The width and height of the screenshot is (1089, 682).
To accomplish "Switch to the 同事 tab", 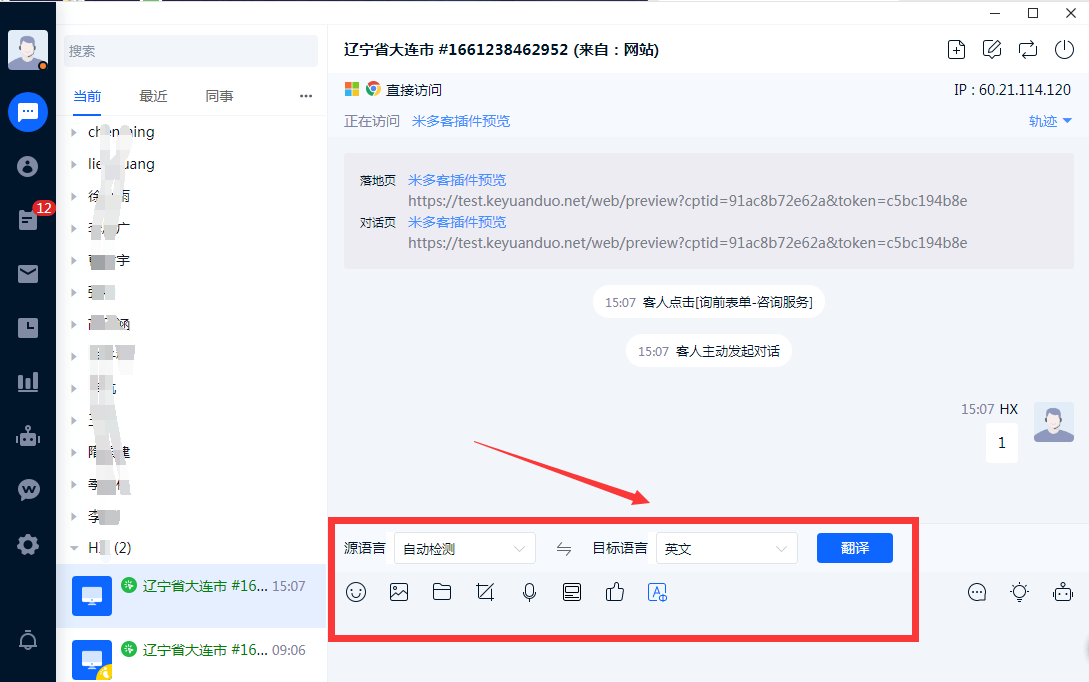I will tap(219, 96).
